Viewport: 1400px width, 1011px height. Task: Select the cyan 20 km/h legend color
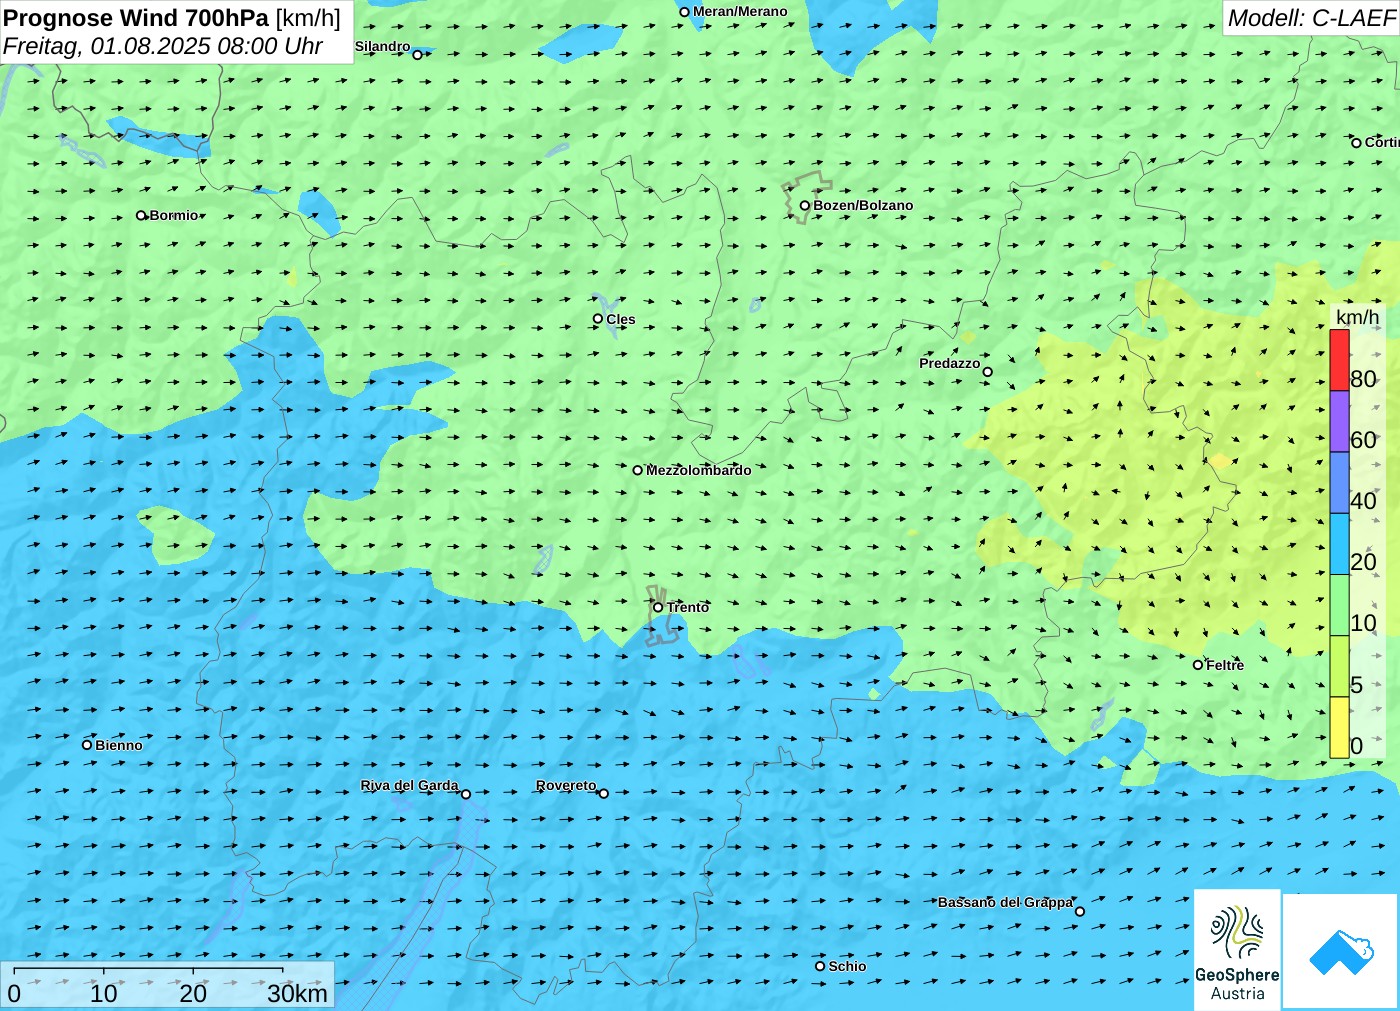click(1339, 544)
